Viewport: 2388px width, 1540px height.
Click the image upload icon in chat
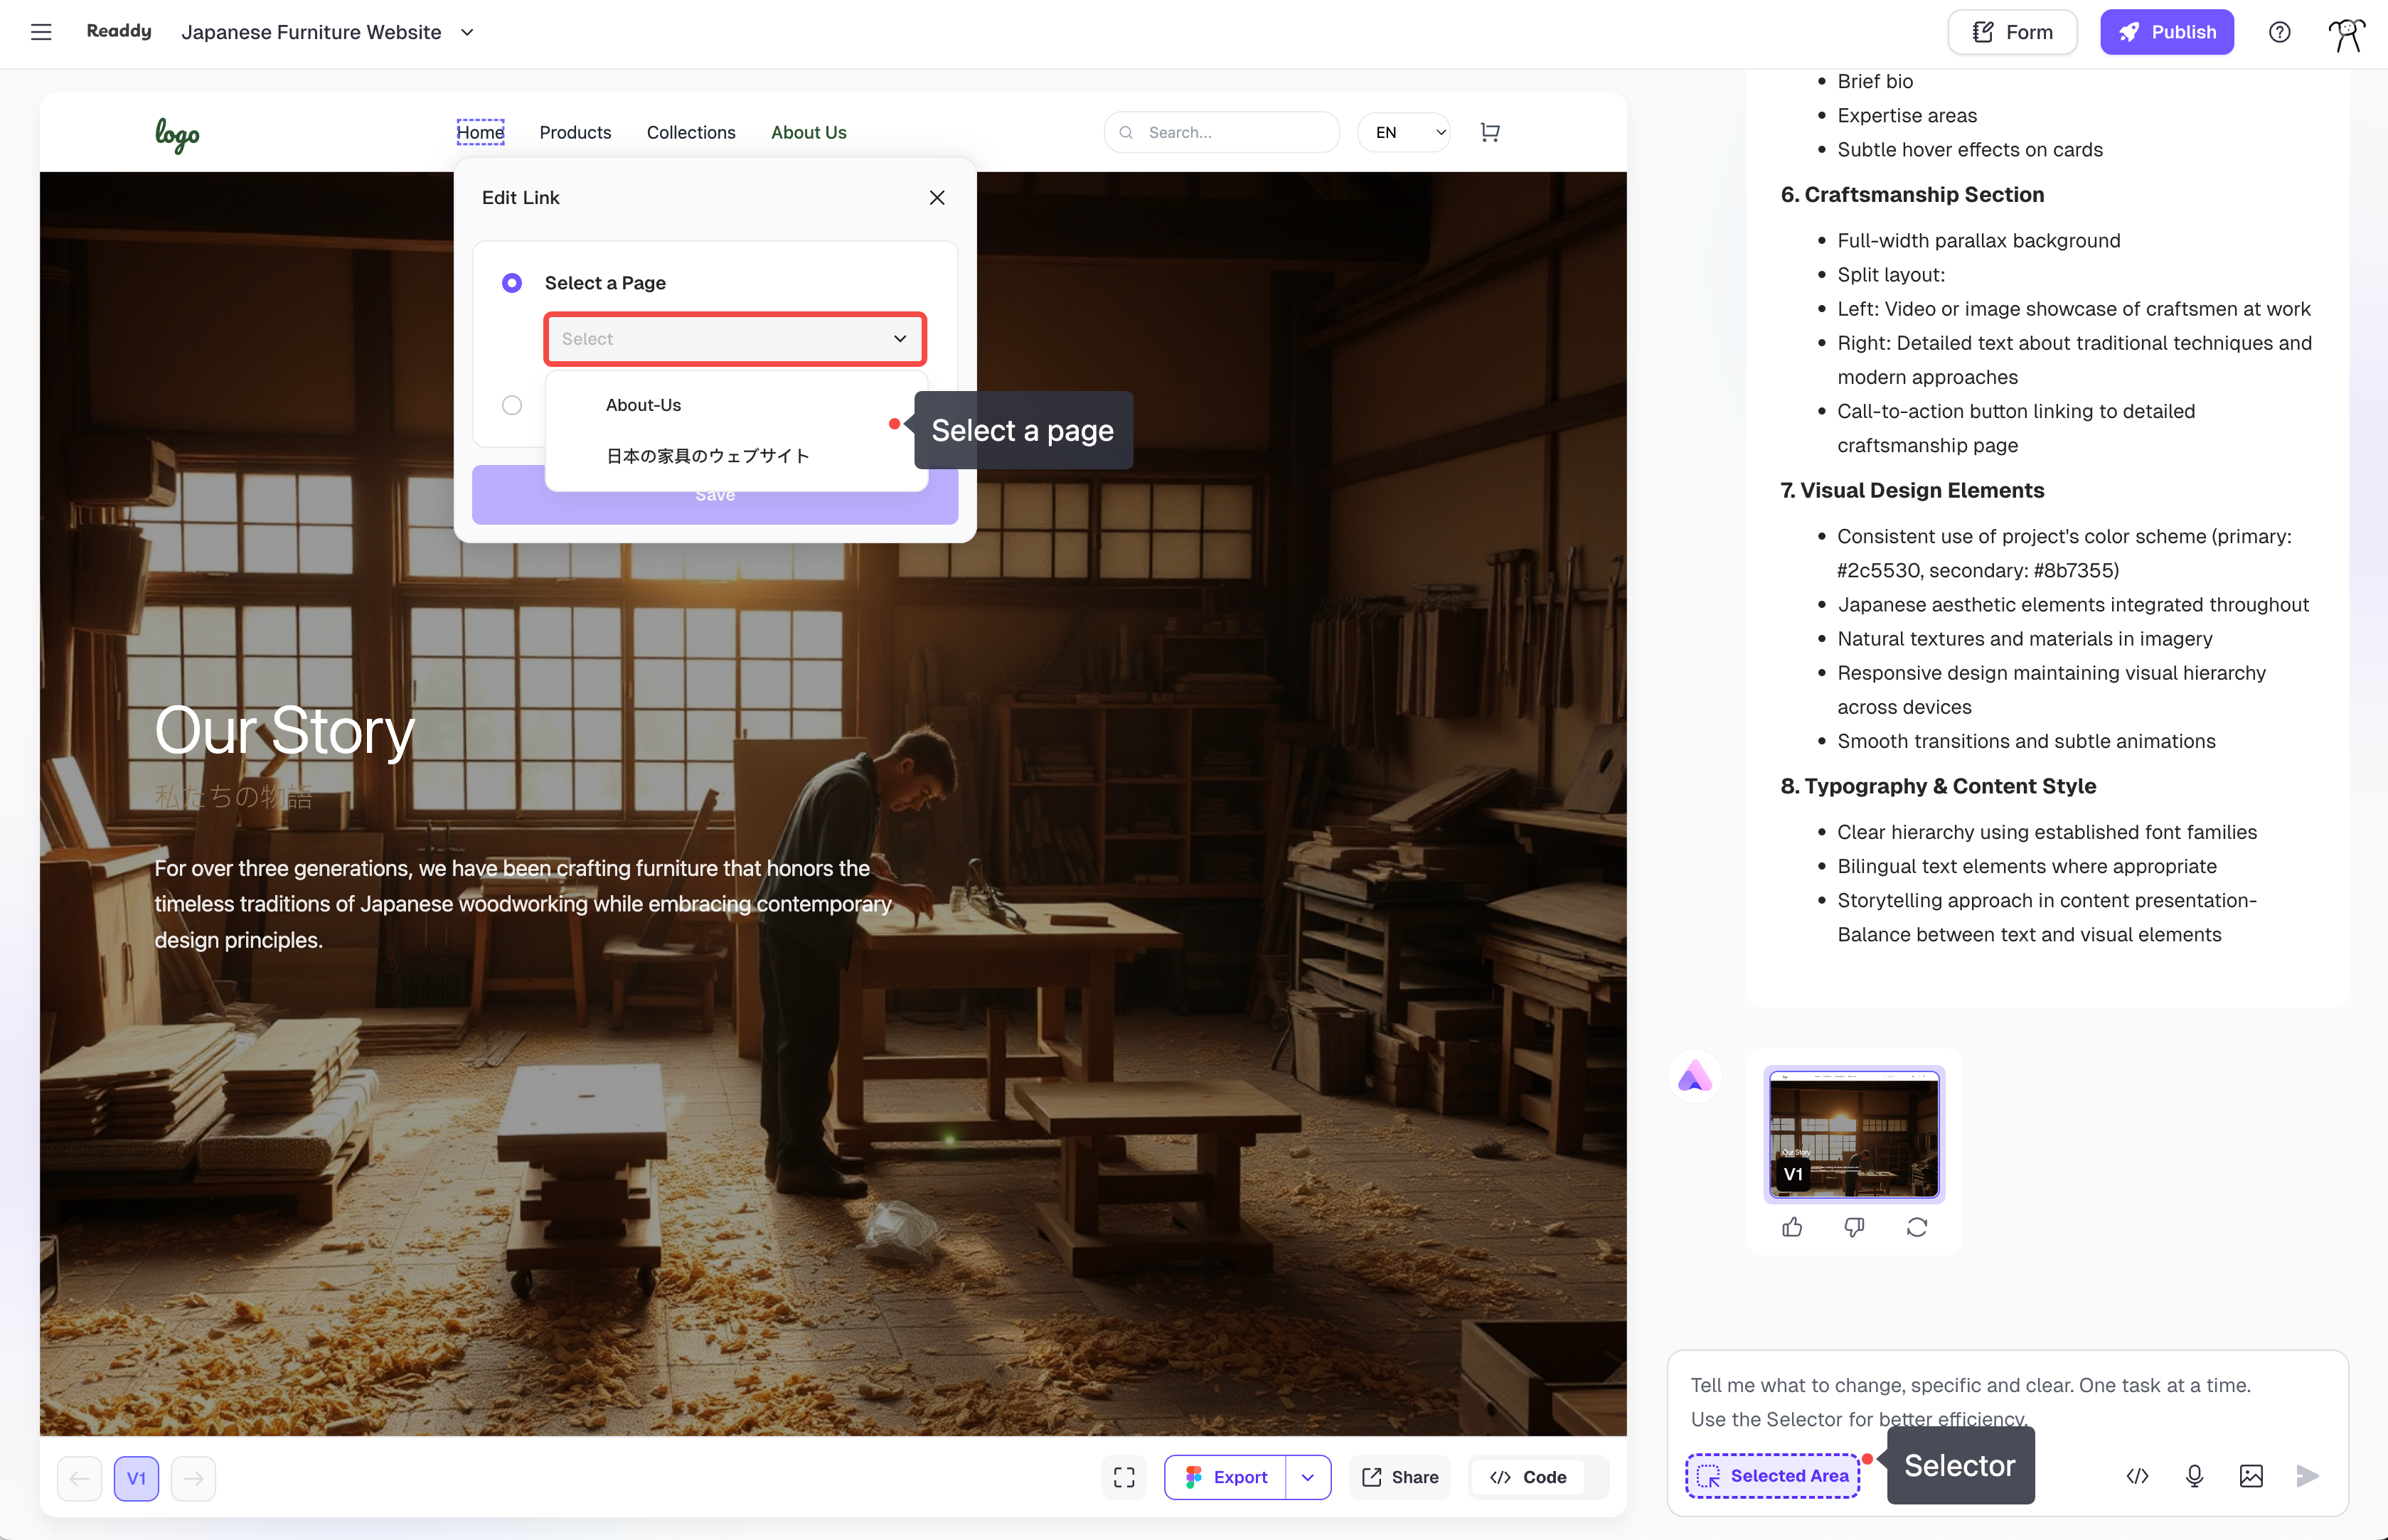(x=2251, y=1476)
